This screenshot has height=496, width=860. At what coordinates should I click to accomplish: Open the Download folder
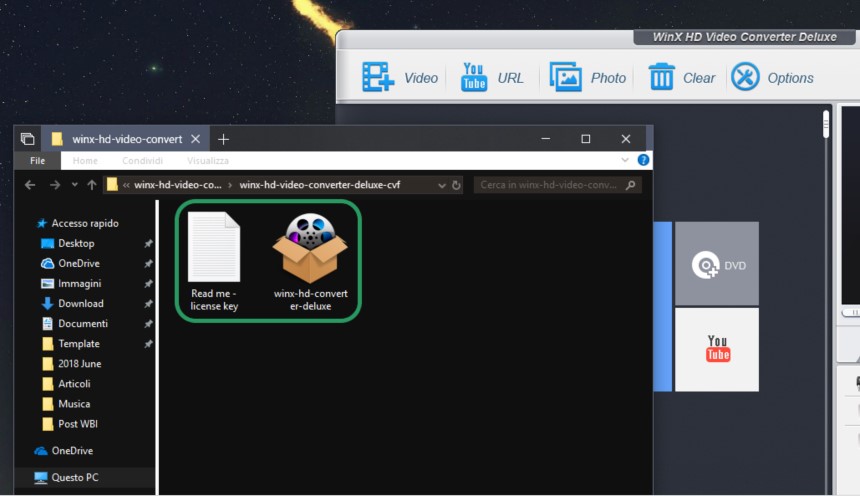click(x=81, y=303)
